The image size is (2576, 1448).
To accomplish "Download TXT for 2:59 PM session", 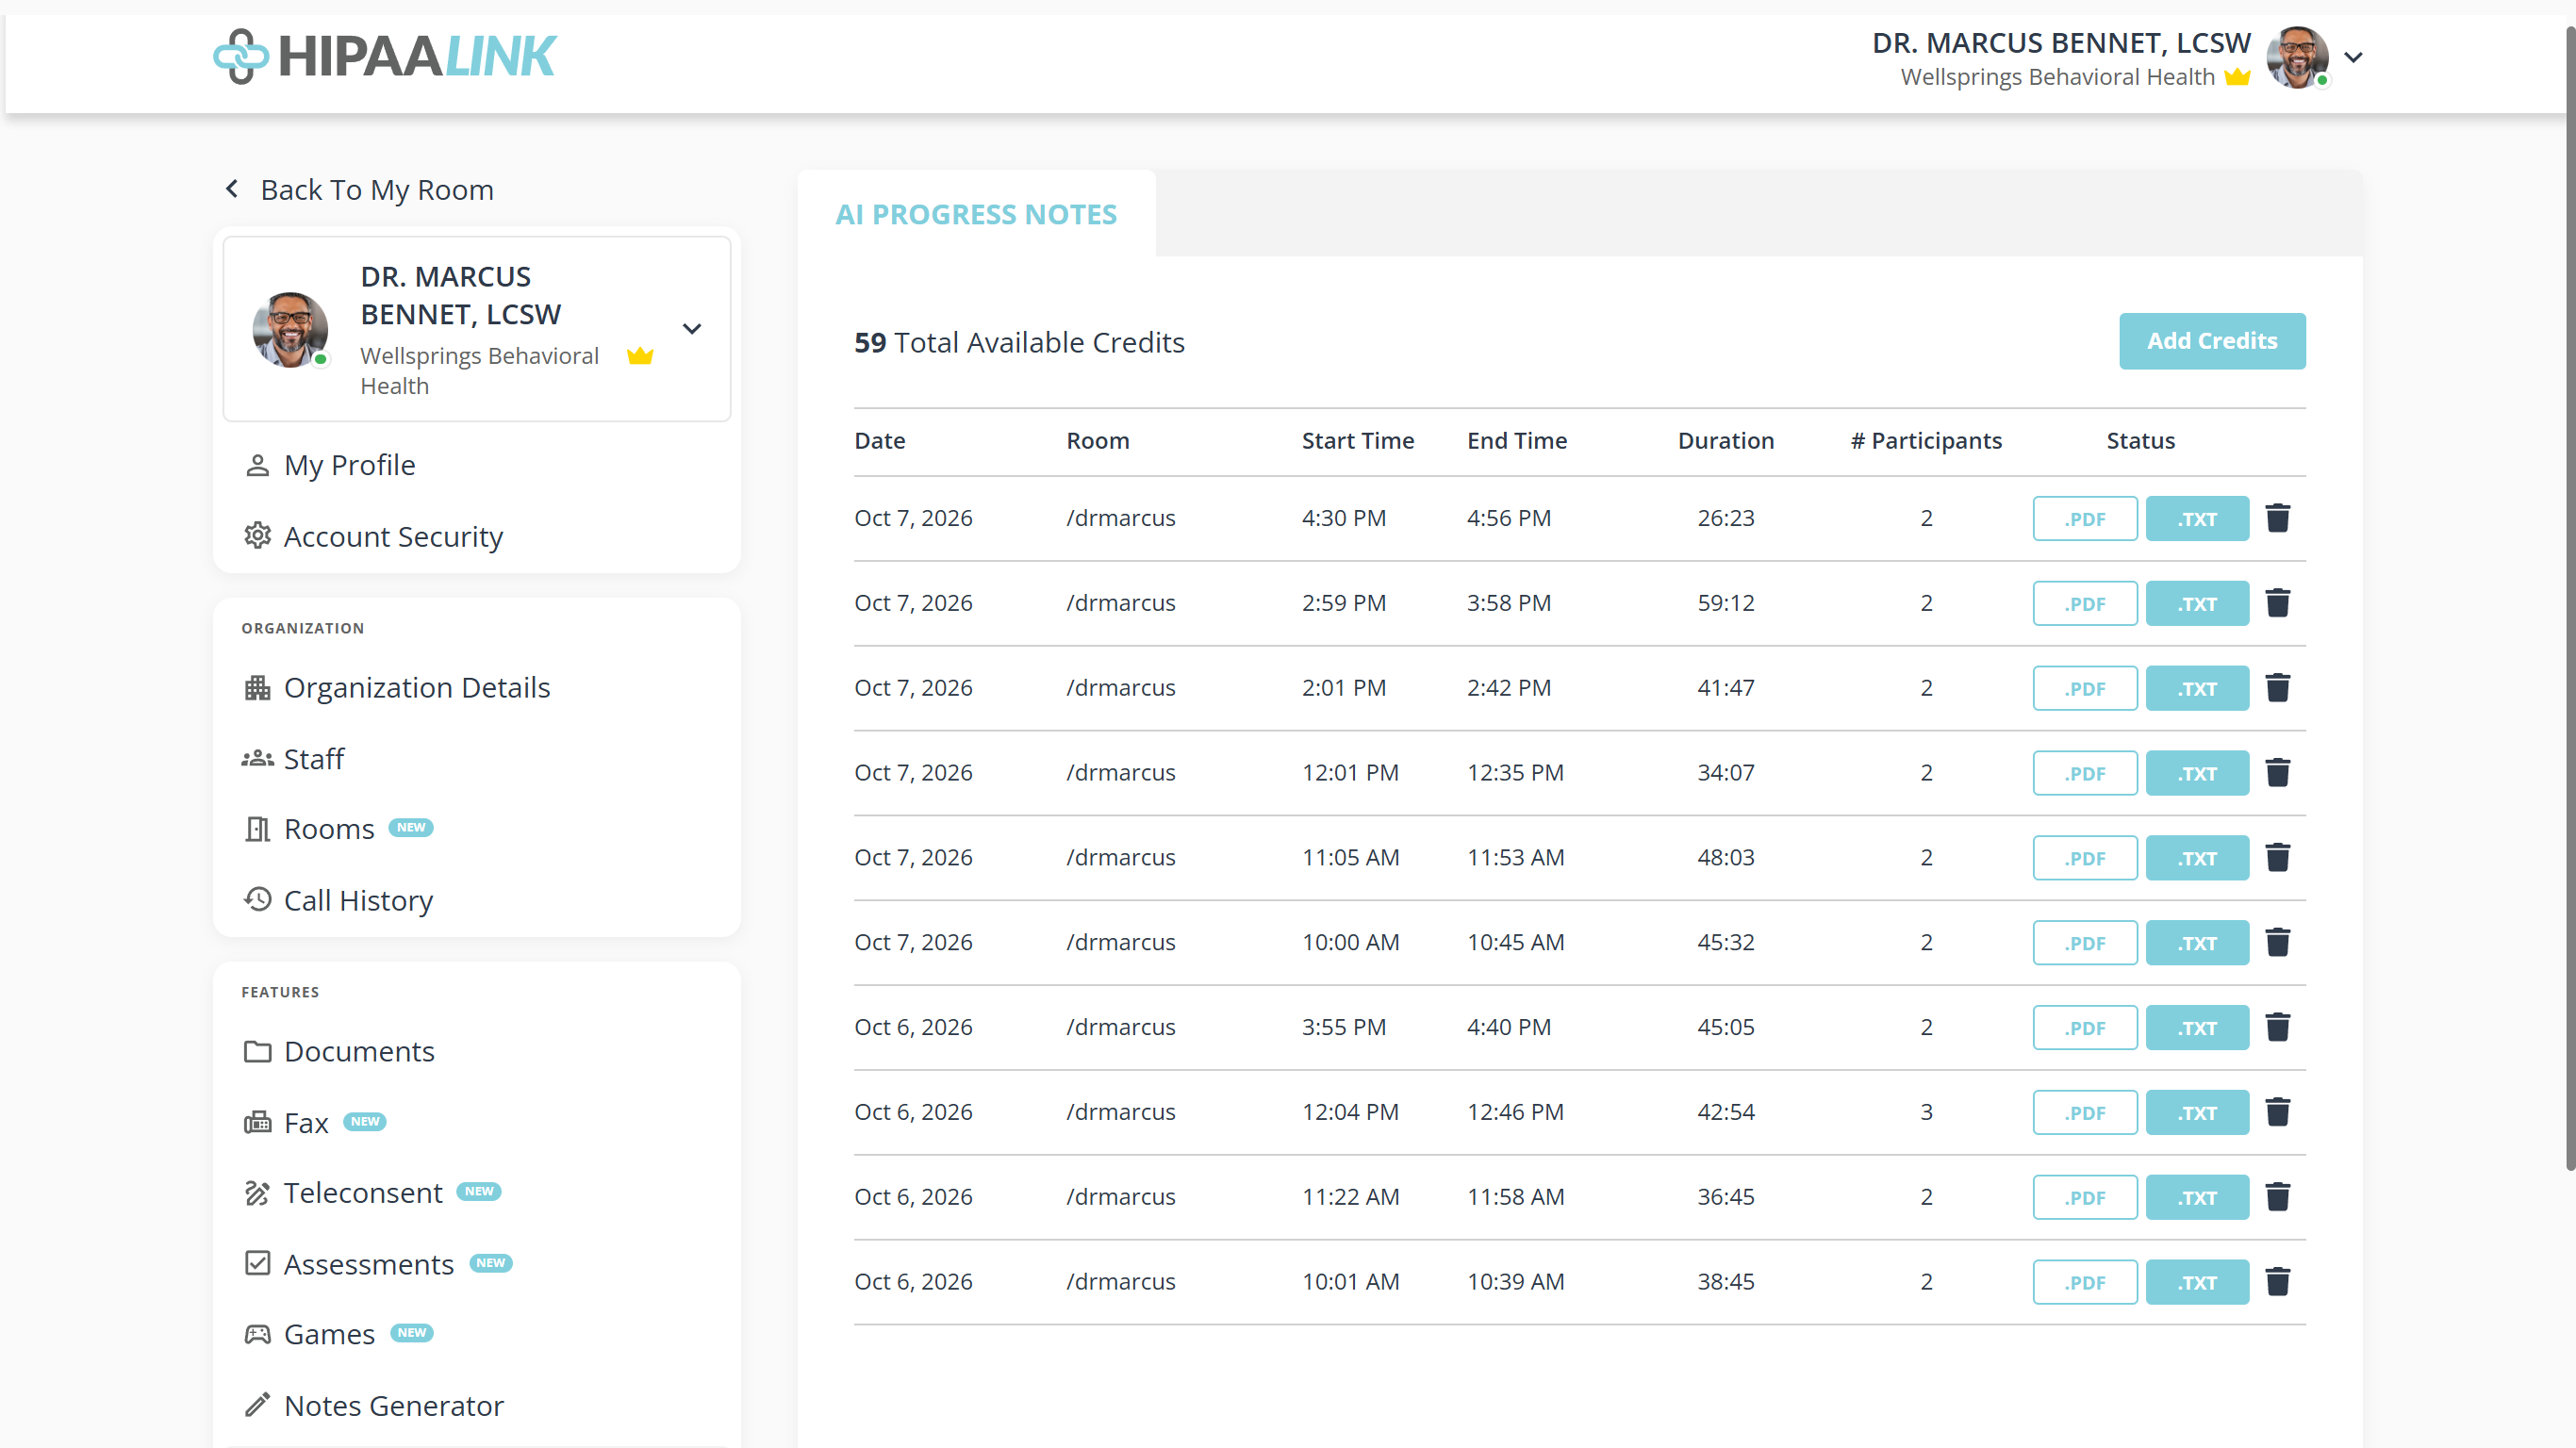I will pyautogui.click(x=2197, y=603).
